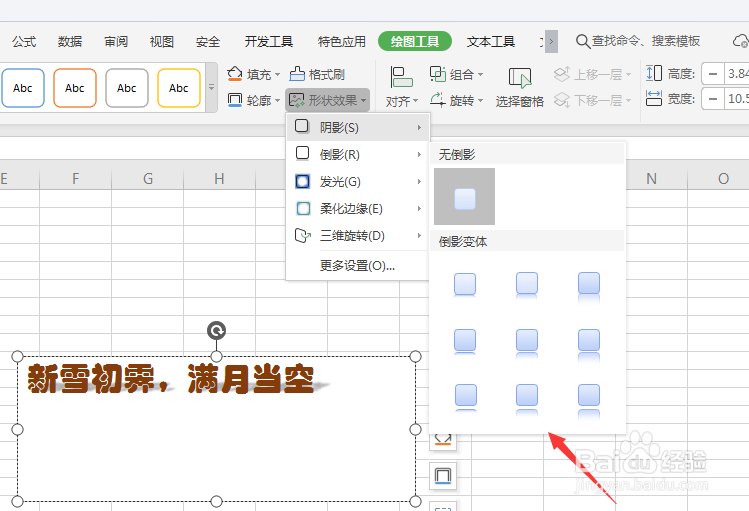The height and width of the screenshot is (511, 749).
Task: Open the 数据 ribbon tab
Action: coord(70,42)
